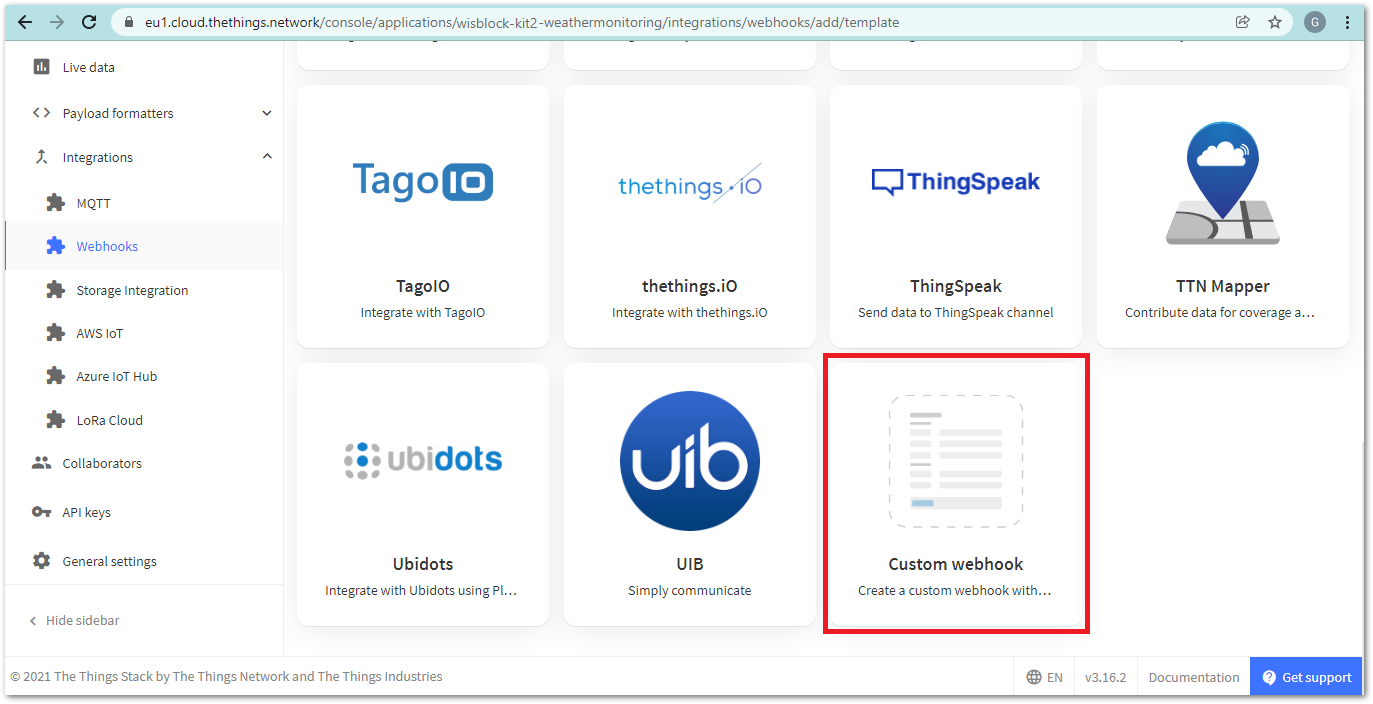Click Get support button

1306,677
